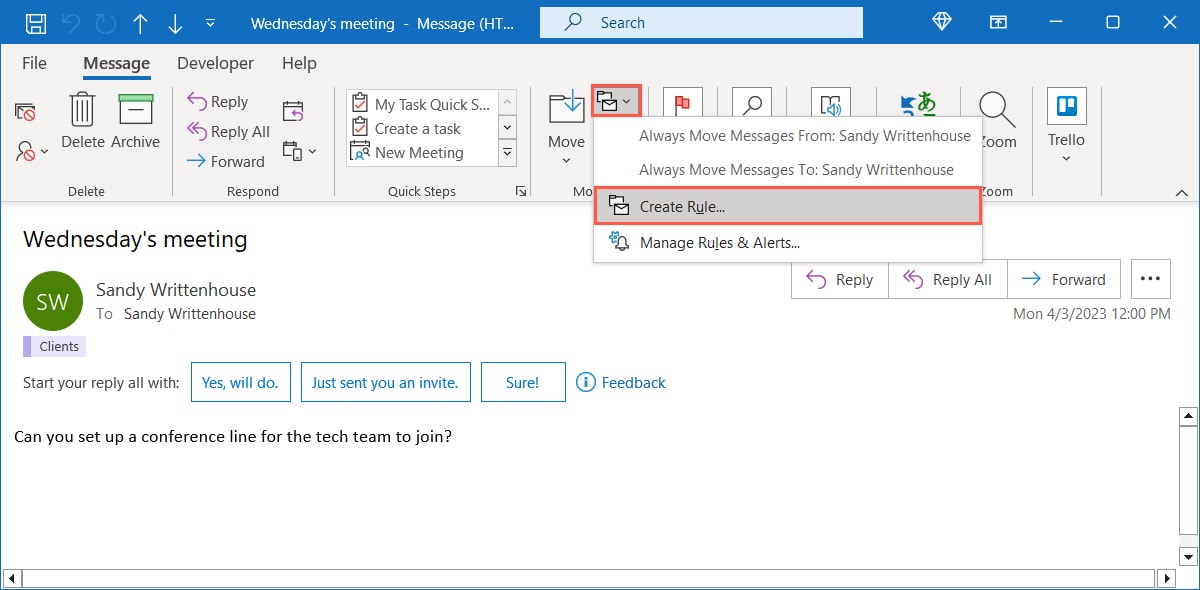Screen dimensions: 1200x590
Task: Open the Move dropdown chevron
Action: (x=565, y=157)
